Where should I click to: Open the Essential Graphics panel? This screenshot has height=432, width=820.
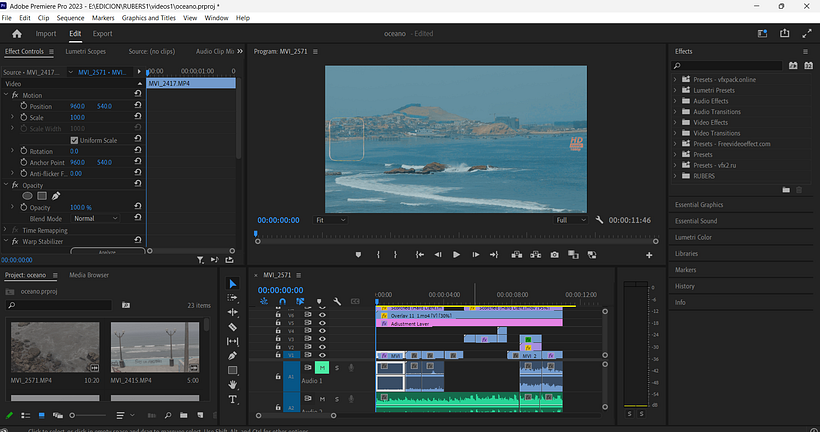pyautogui.click(x=698, y=205)
